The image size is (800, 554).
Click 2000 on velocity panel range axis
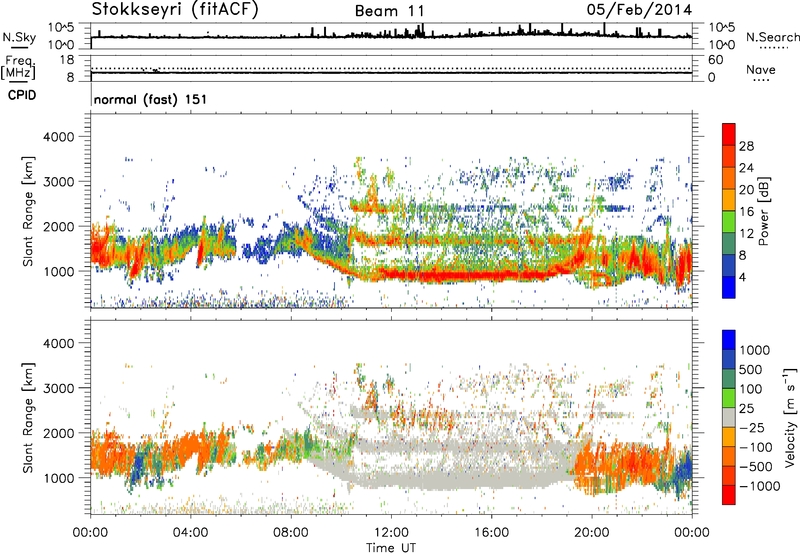click(58, 433)
